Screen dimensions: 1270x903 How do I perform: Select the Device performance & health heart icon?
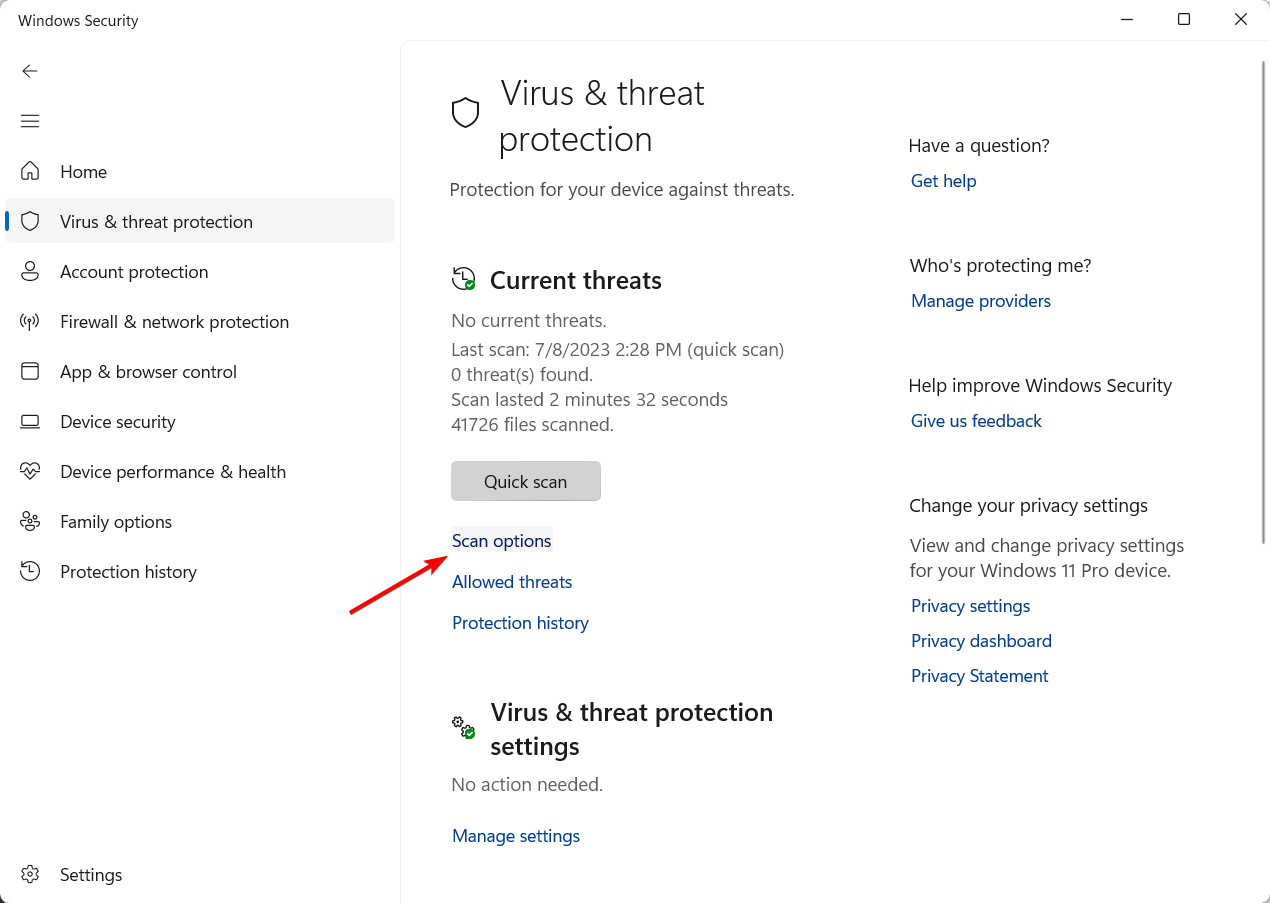(x=30, y=471)
